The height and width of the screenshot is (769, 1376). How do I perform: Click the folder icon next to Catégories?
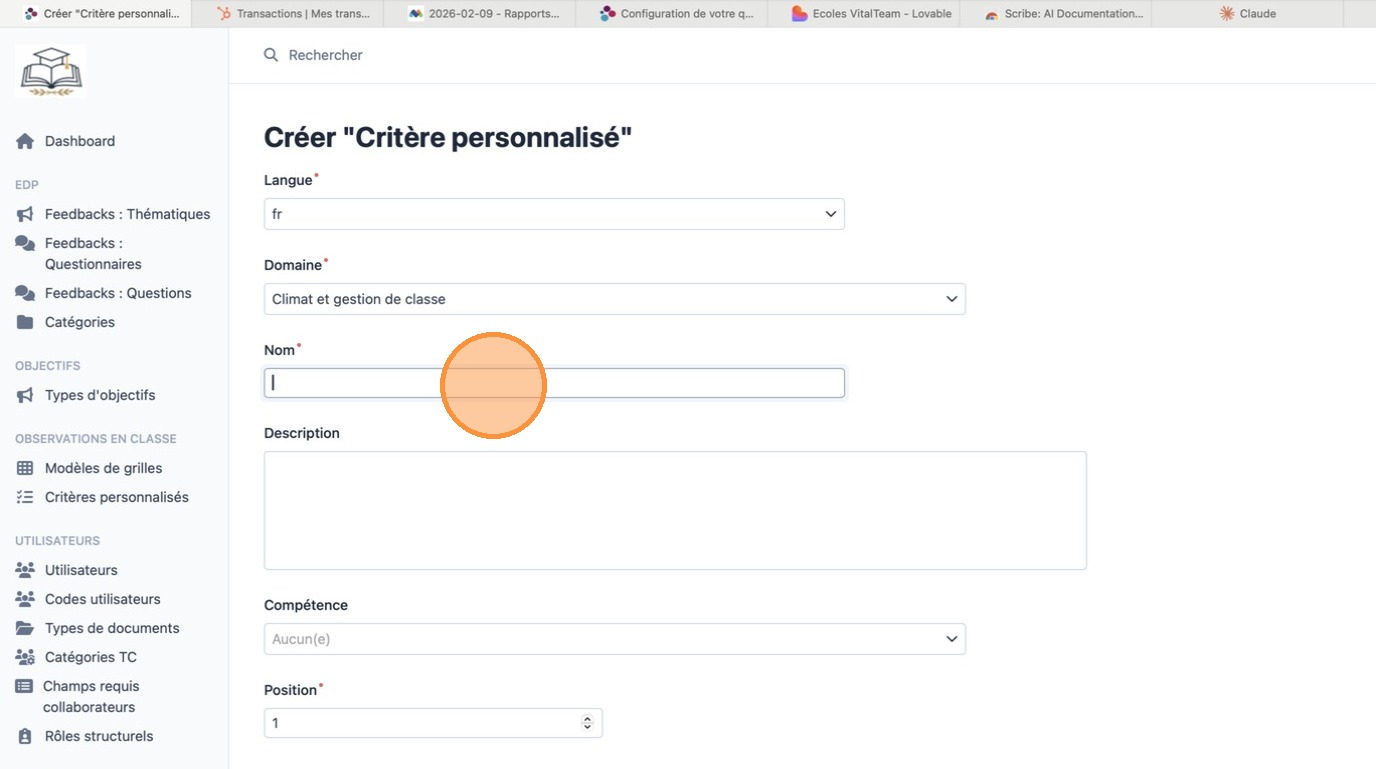(25, 322)
